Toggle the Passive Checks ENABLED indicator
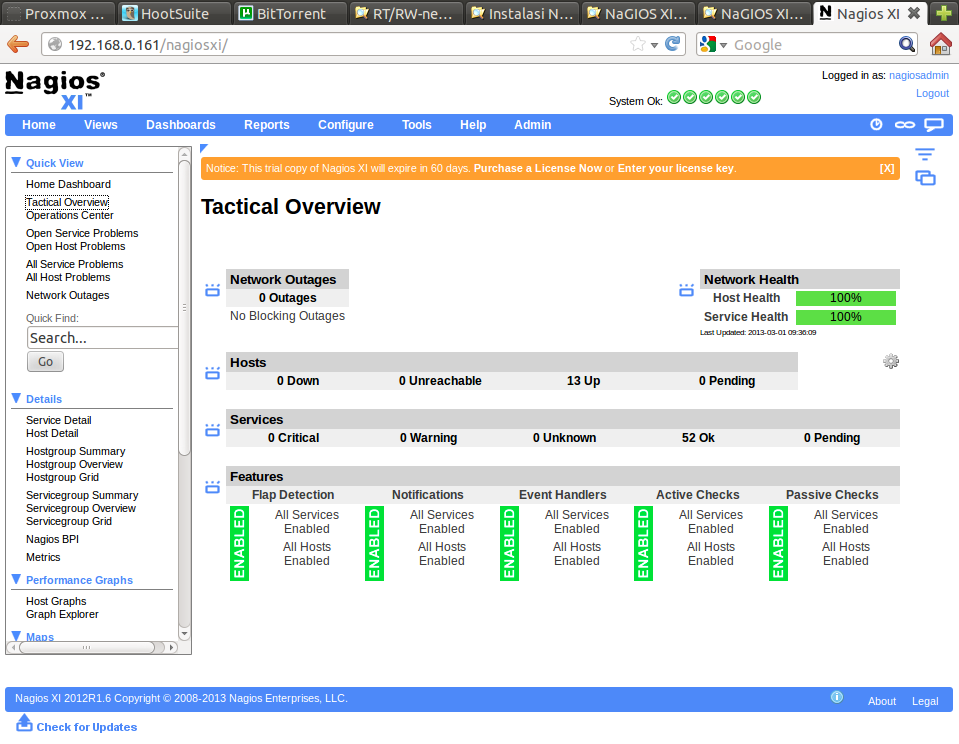This screenshot has width=959, height=744. coord(778,543)
